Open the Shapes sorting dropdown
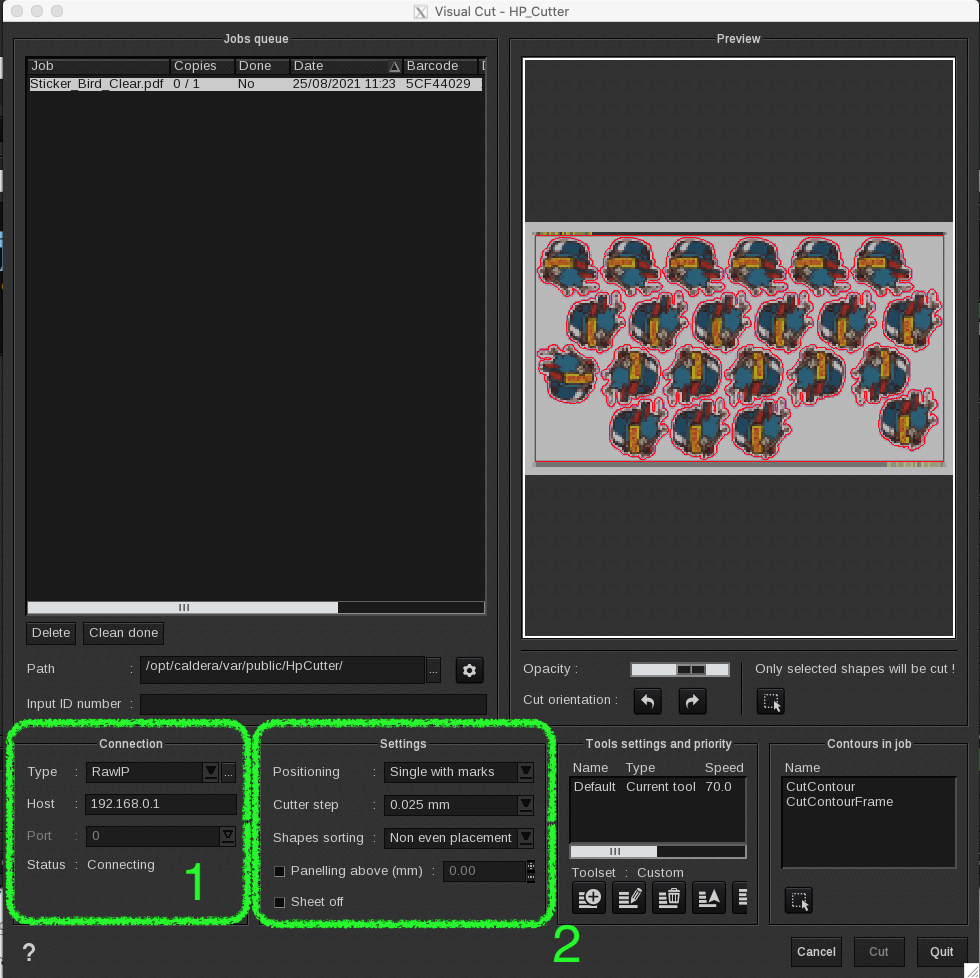Screen dimensions: 980x978 click(525, 838)
